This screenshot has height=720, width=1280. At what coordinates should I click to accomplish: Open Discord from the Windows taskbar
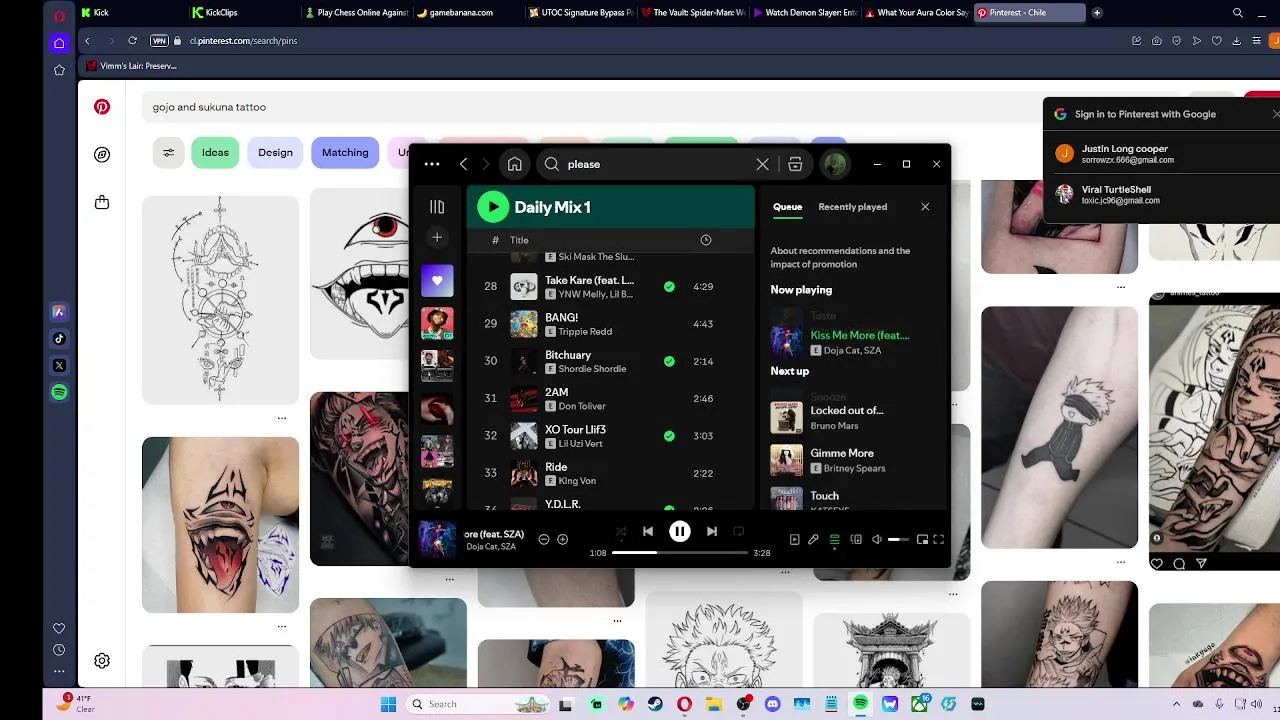click(x=772, y=704)
